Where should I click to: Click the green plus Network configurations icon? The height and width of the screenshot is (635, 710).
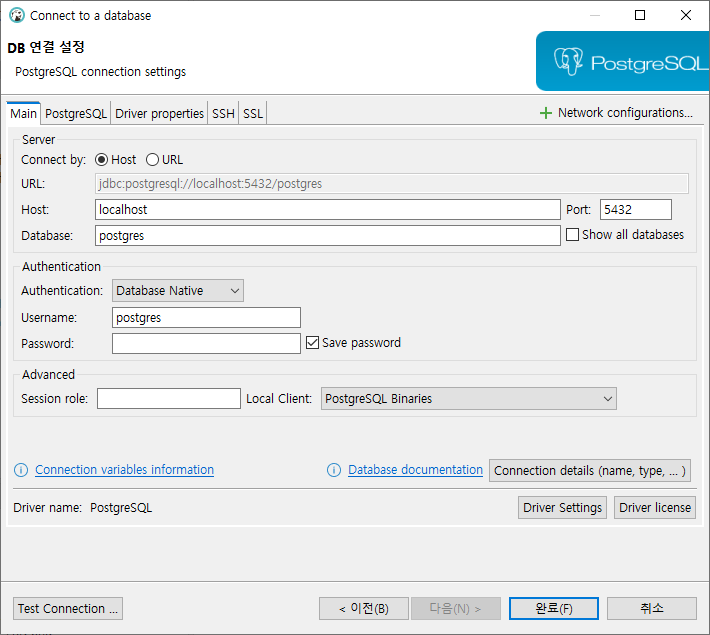pos(546,113)
